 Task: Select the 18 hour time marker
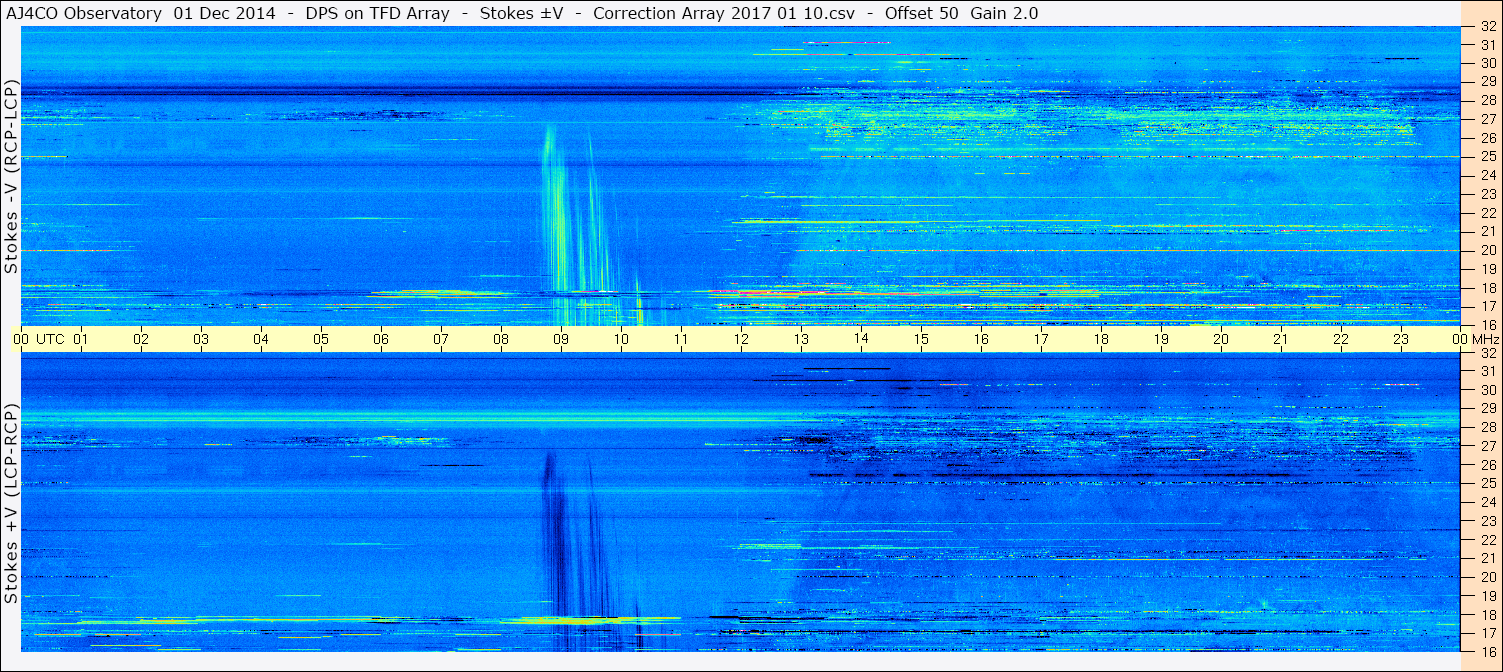click(1101, 340)
